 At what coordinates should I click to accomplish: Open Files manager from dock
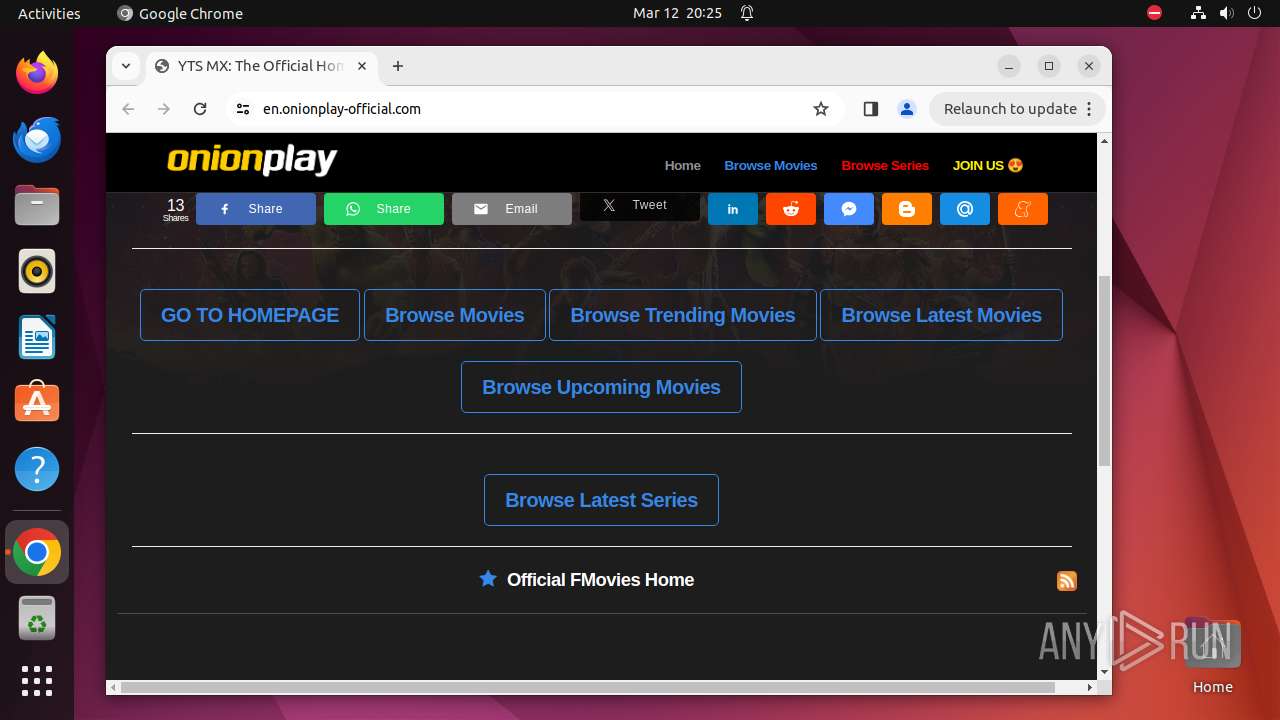[37, 205]
